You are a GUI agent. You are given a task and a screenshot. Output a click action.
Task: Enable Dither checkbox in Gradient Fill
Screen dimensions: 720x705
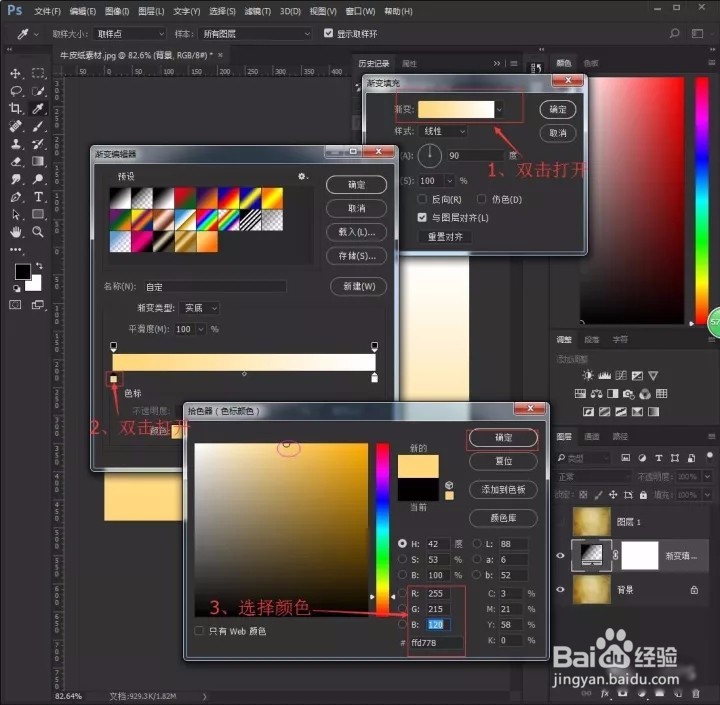(x=481, y=199)
